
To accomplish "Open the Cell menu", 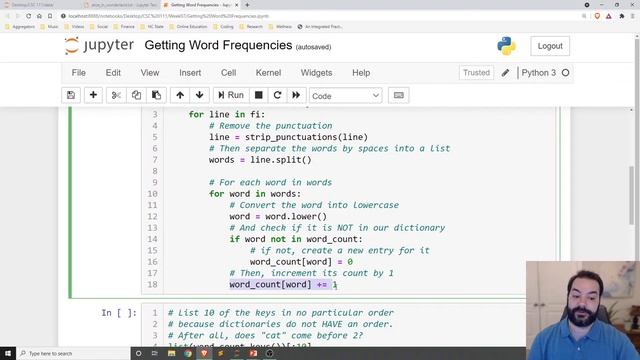I will pyautogui.click(x=229, y=73).
